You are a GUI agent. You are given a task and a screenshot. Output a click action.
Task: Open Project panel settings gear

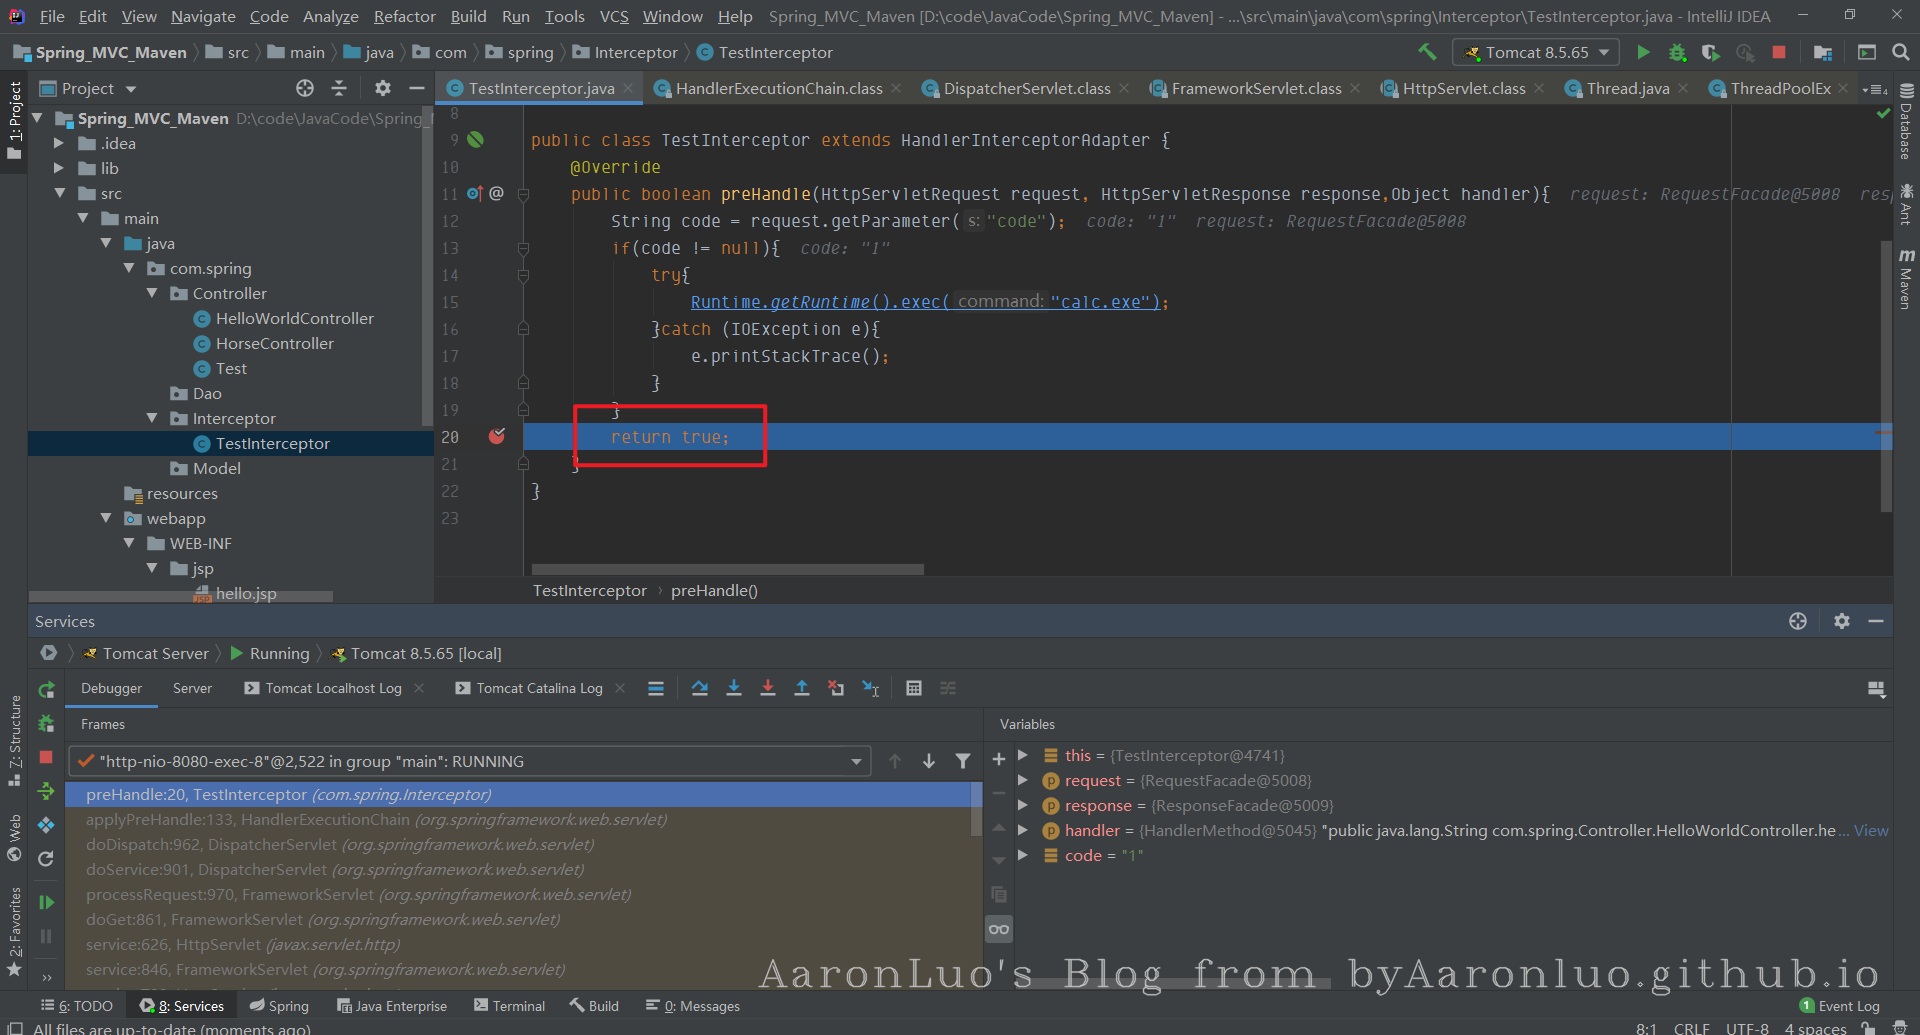[383, 88]
